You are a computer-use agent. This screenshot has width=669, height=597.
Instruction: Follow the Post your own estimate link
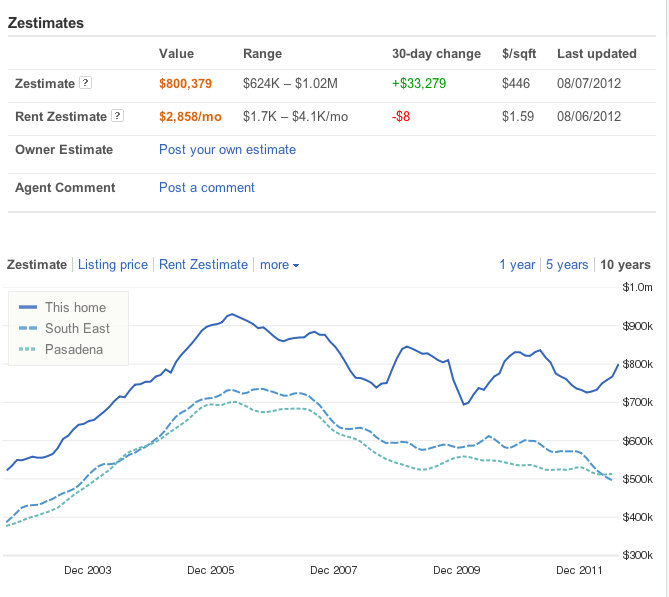coord(227,150)
